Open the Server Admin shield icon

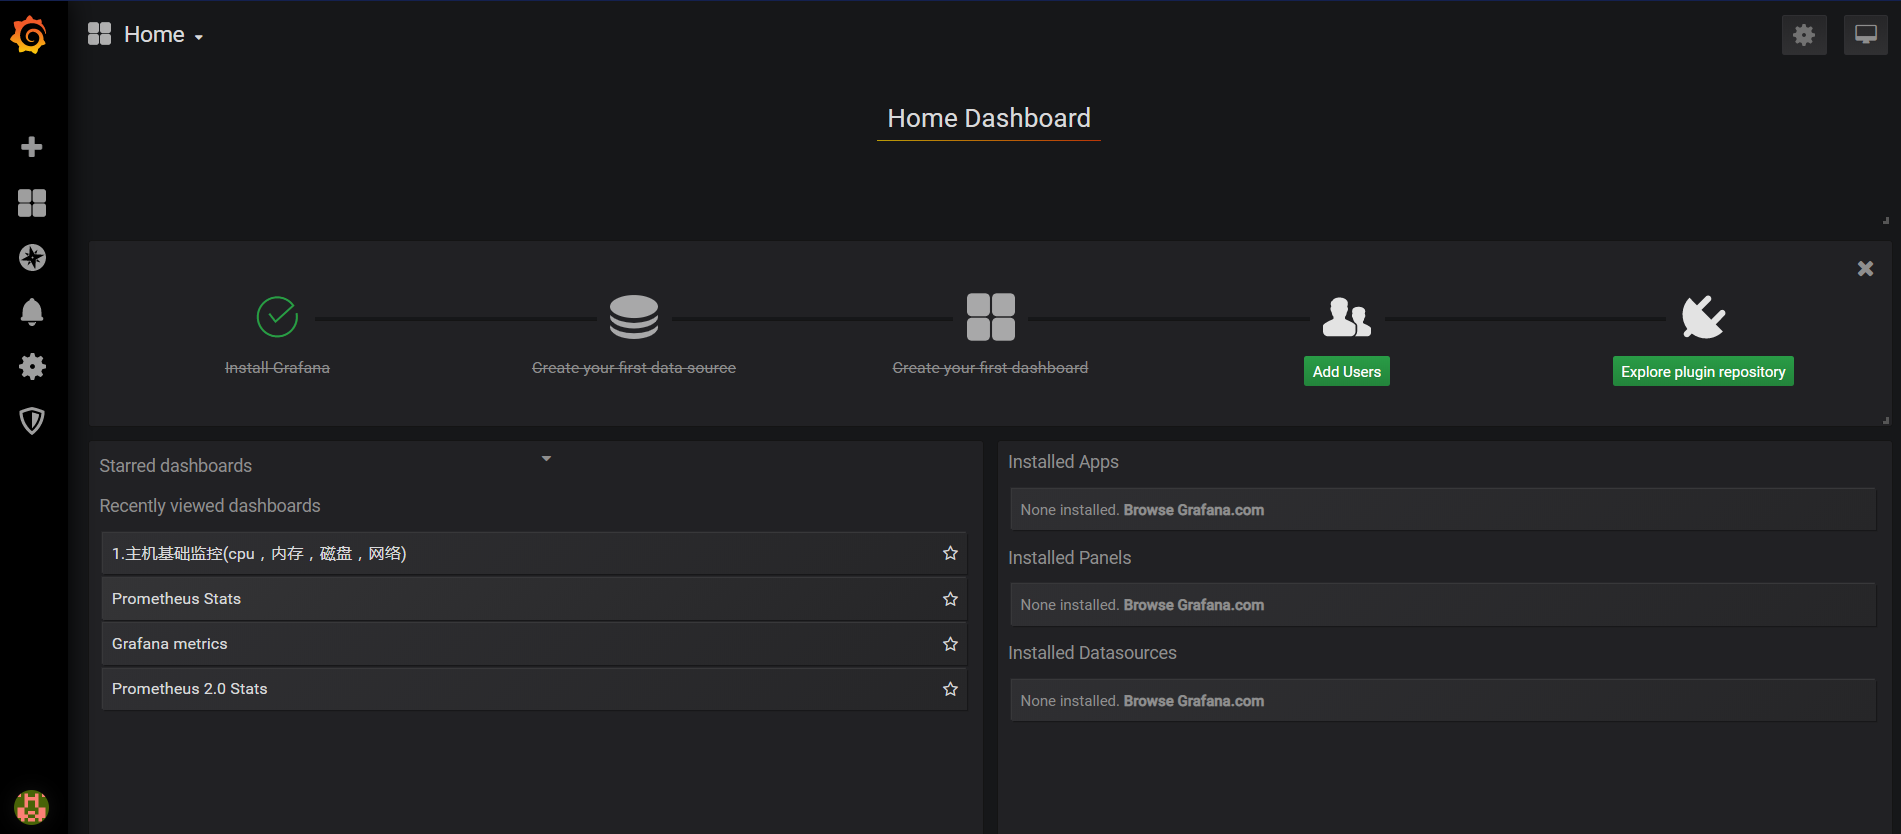(x=32, y=421)
